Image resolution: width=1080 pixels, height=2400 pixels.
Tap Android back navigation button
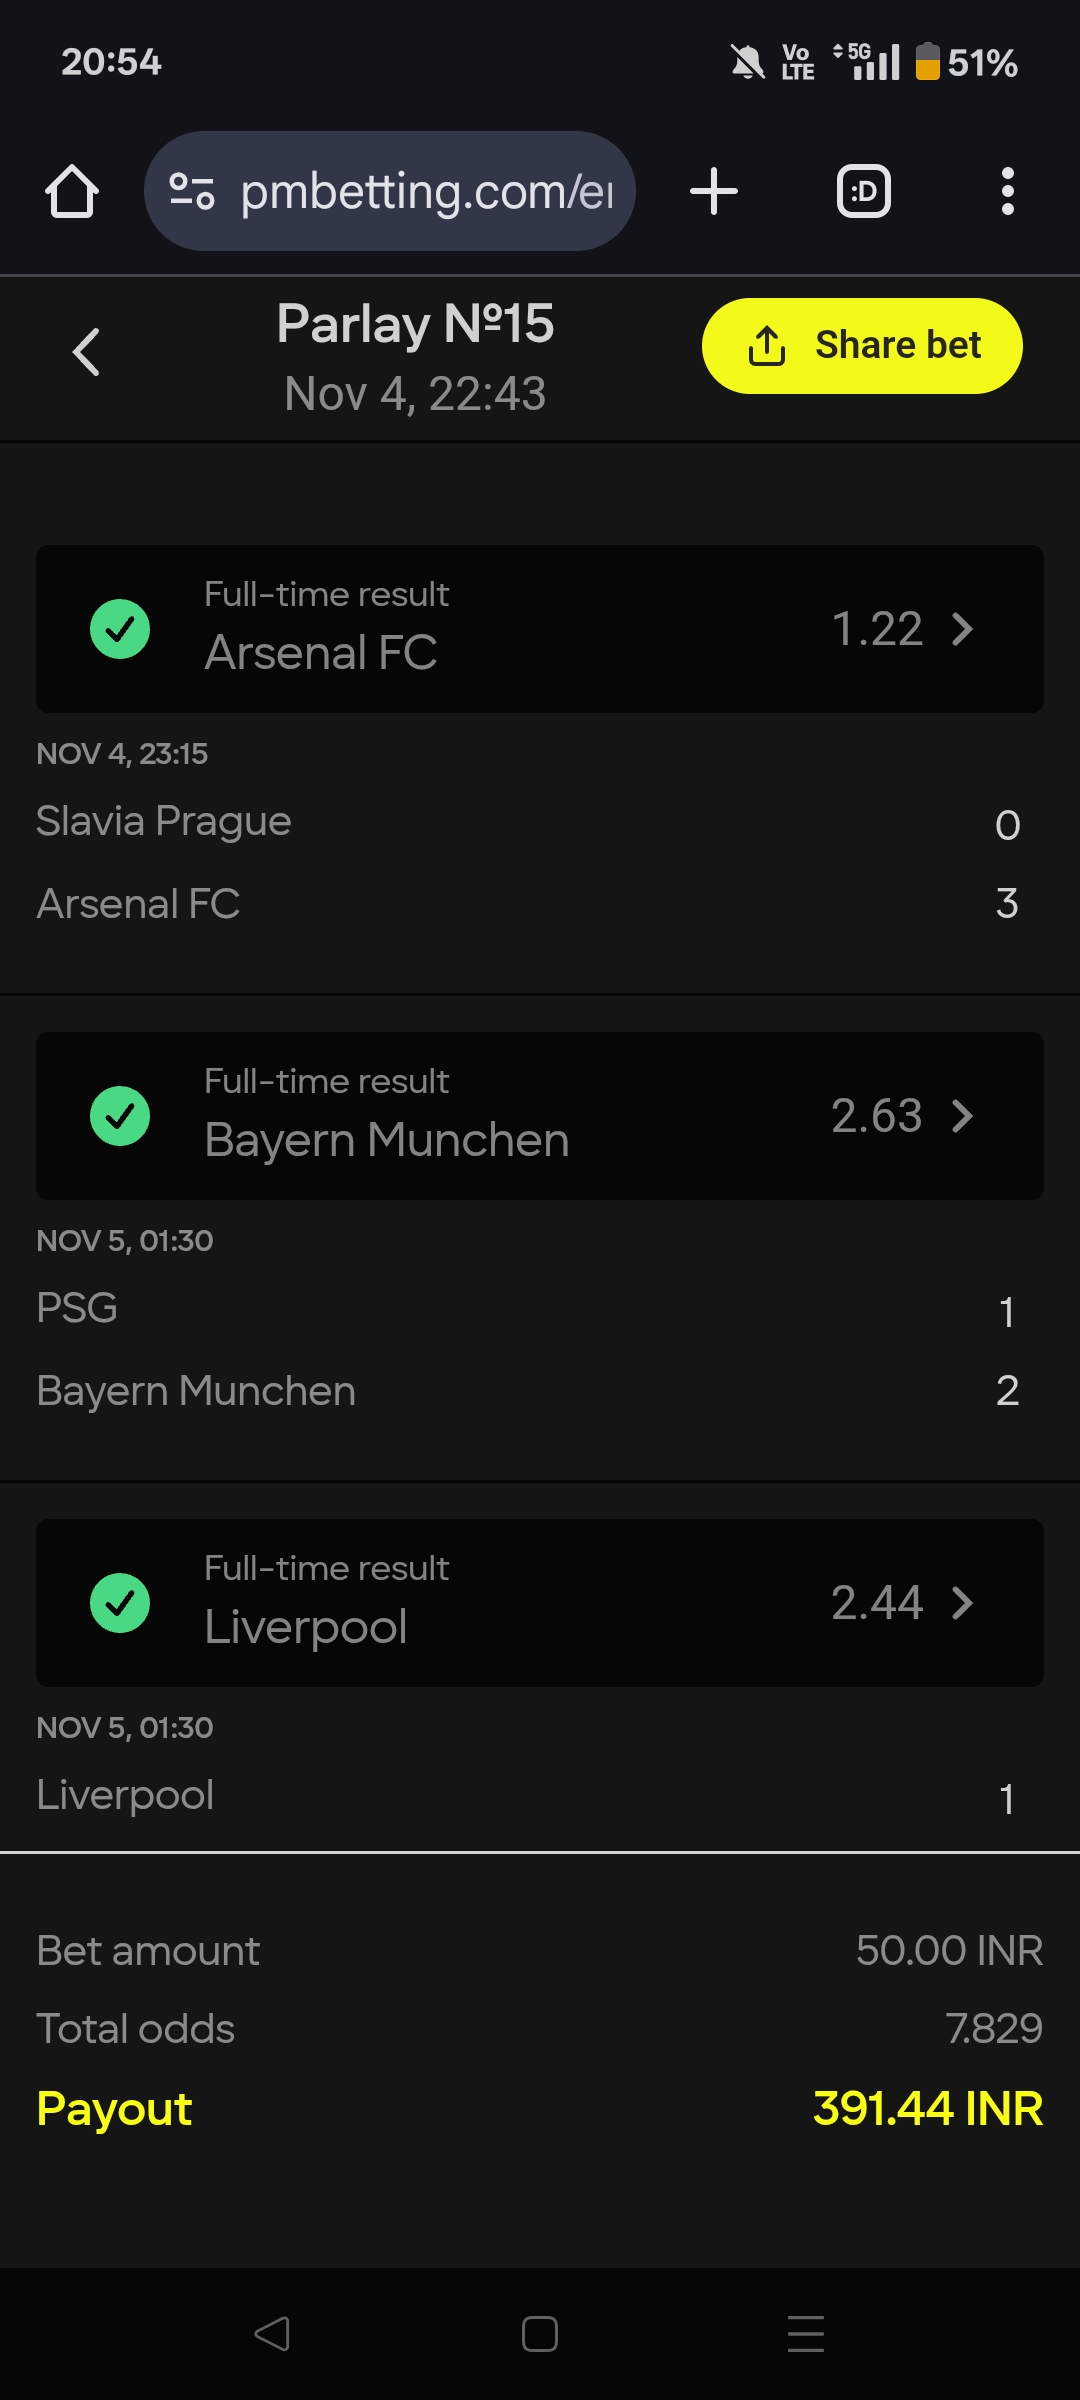[272, 2334]
